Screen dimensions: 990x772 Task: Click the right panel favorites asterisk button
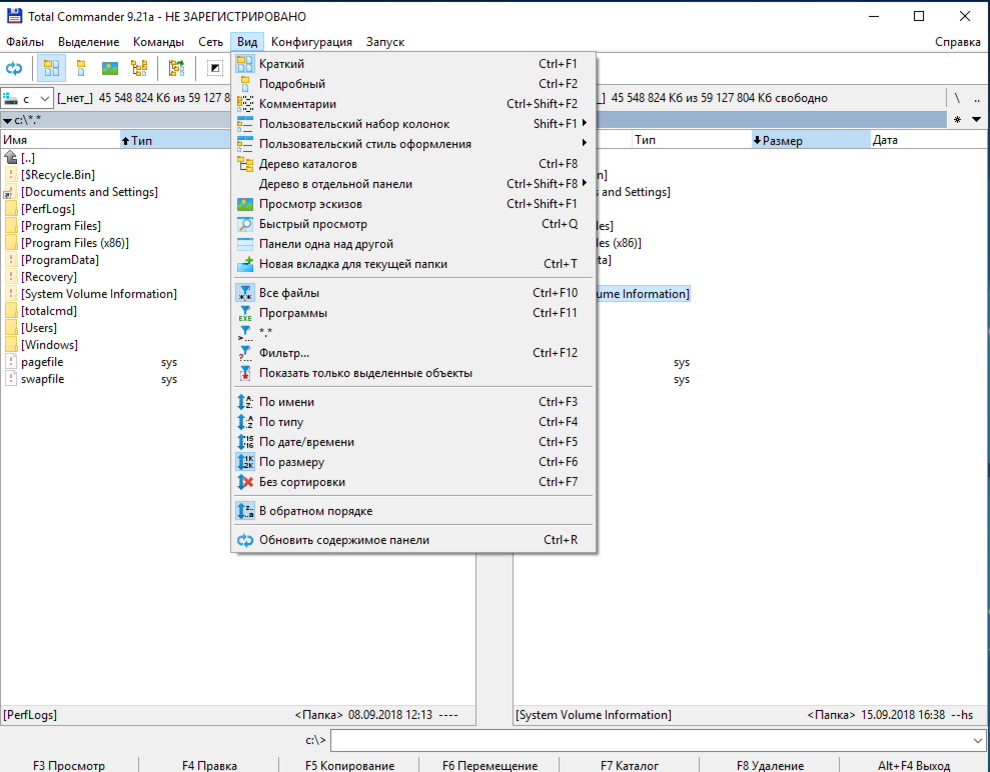point(958,120)
